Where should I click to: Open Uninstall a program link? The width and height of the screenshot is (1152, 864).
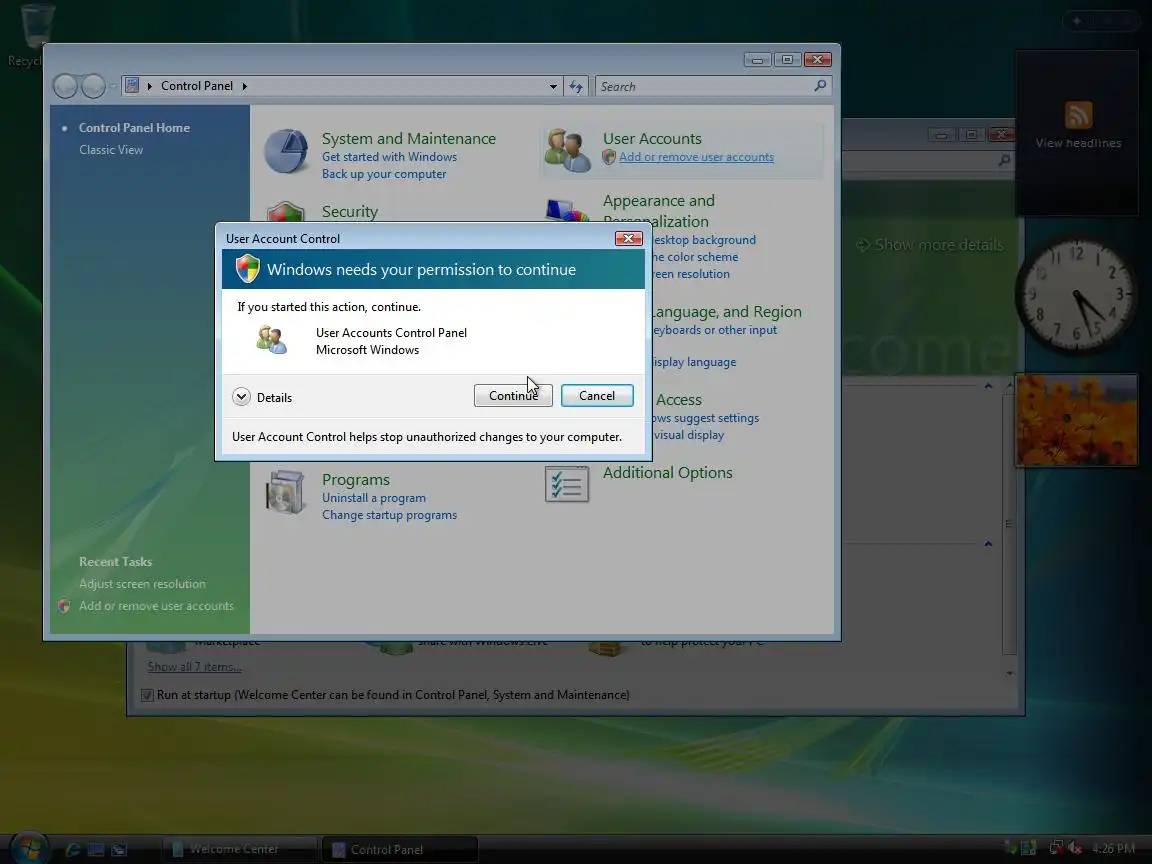[x=373, y=497]
